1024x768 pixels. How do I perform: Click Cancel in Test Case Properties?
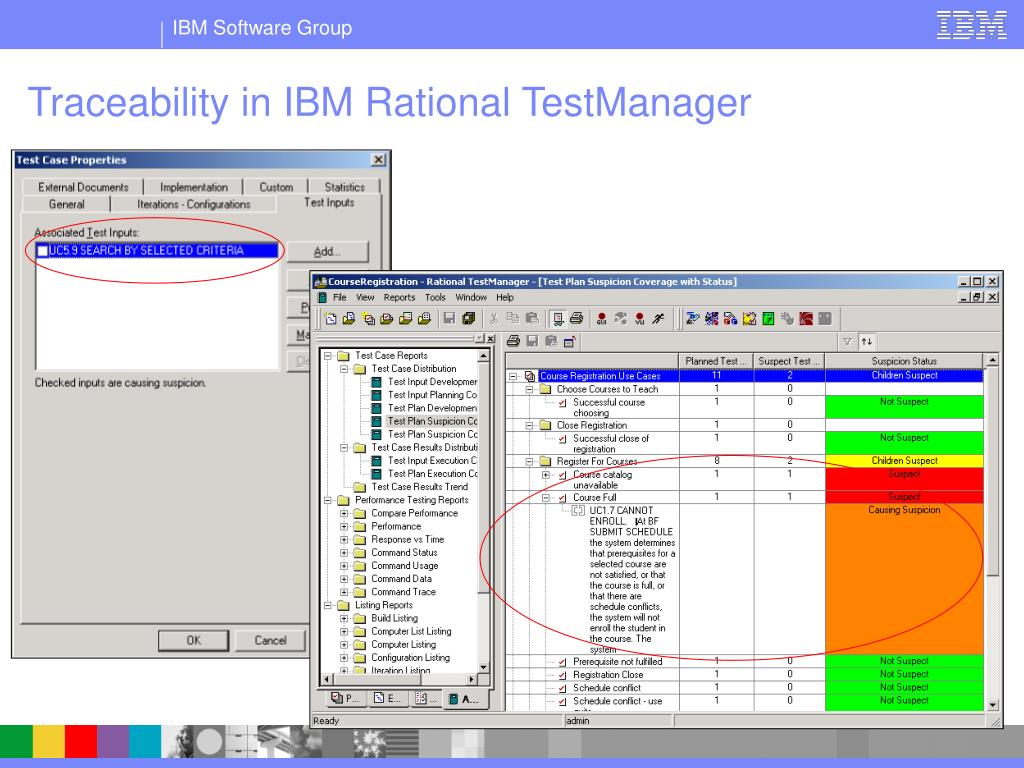270,640
